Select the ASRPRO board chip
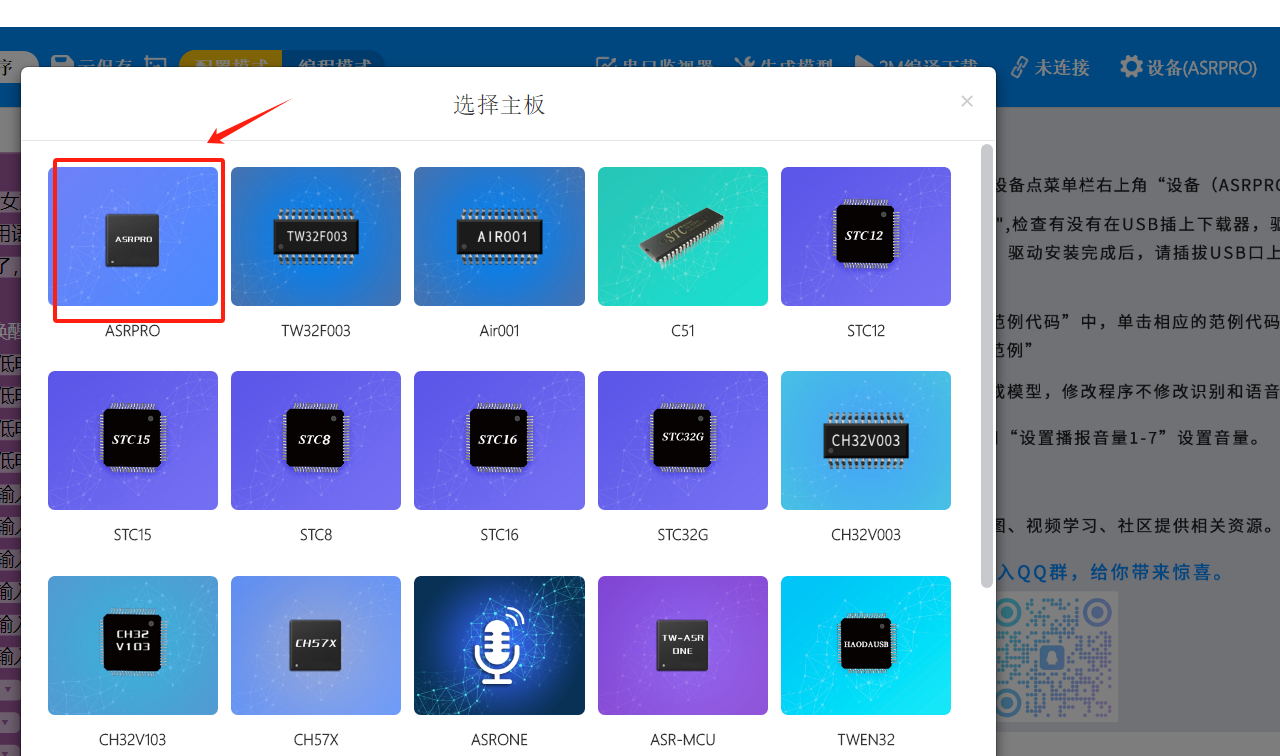 pyautogui.click(x=133, y=237)
